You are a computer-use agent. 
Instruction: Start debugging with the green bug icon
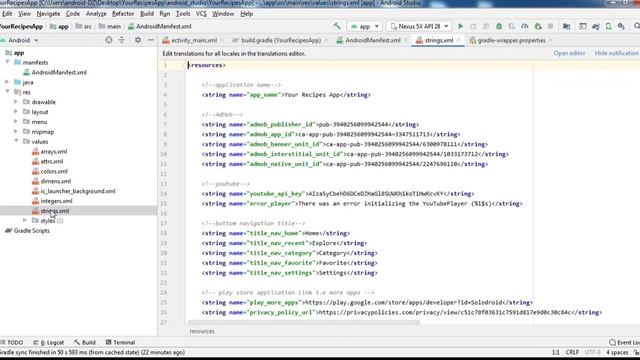499,26
